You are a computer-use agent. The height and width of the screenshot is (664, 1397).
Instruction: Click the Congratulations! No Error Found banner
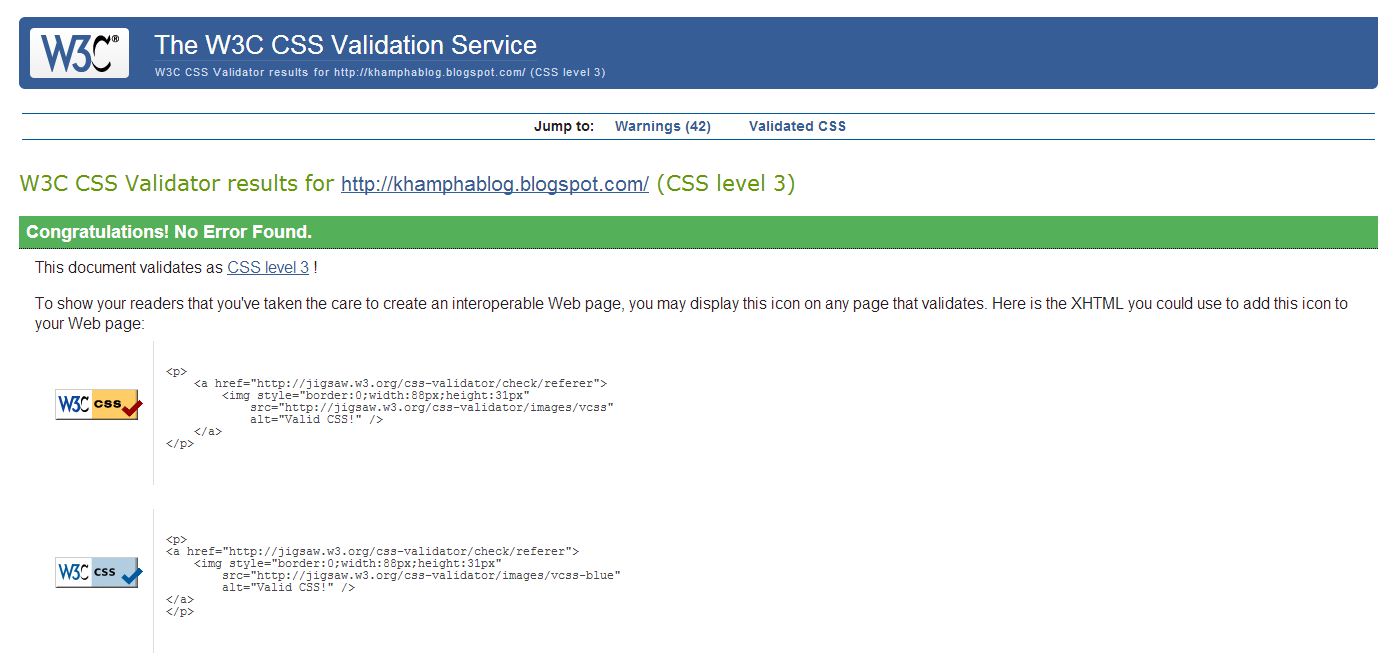pyautogui.click(x=698, y=232)
